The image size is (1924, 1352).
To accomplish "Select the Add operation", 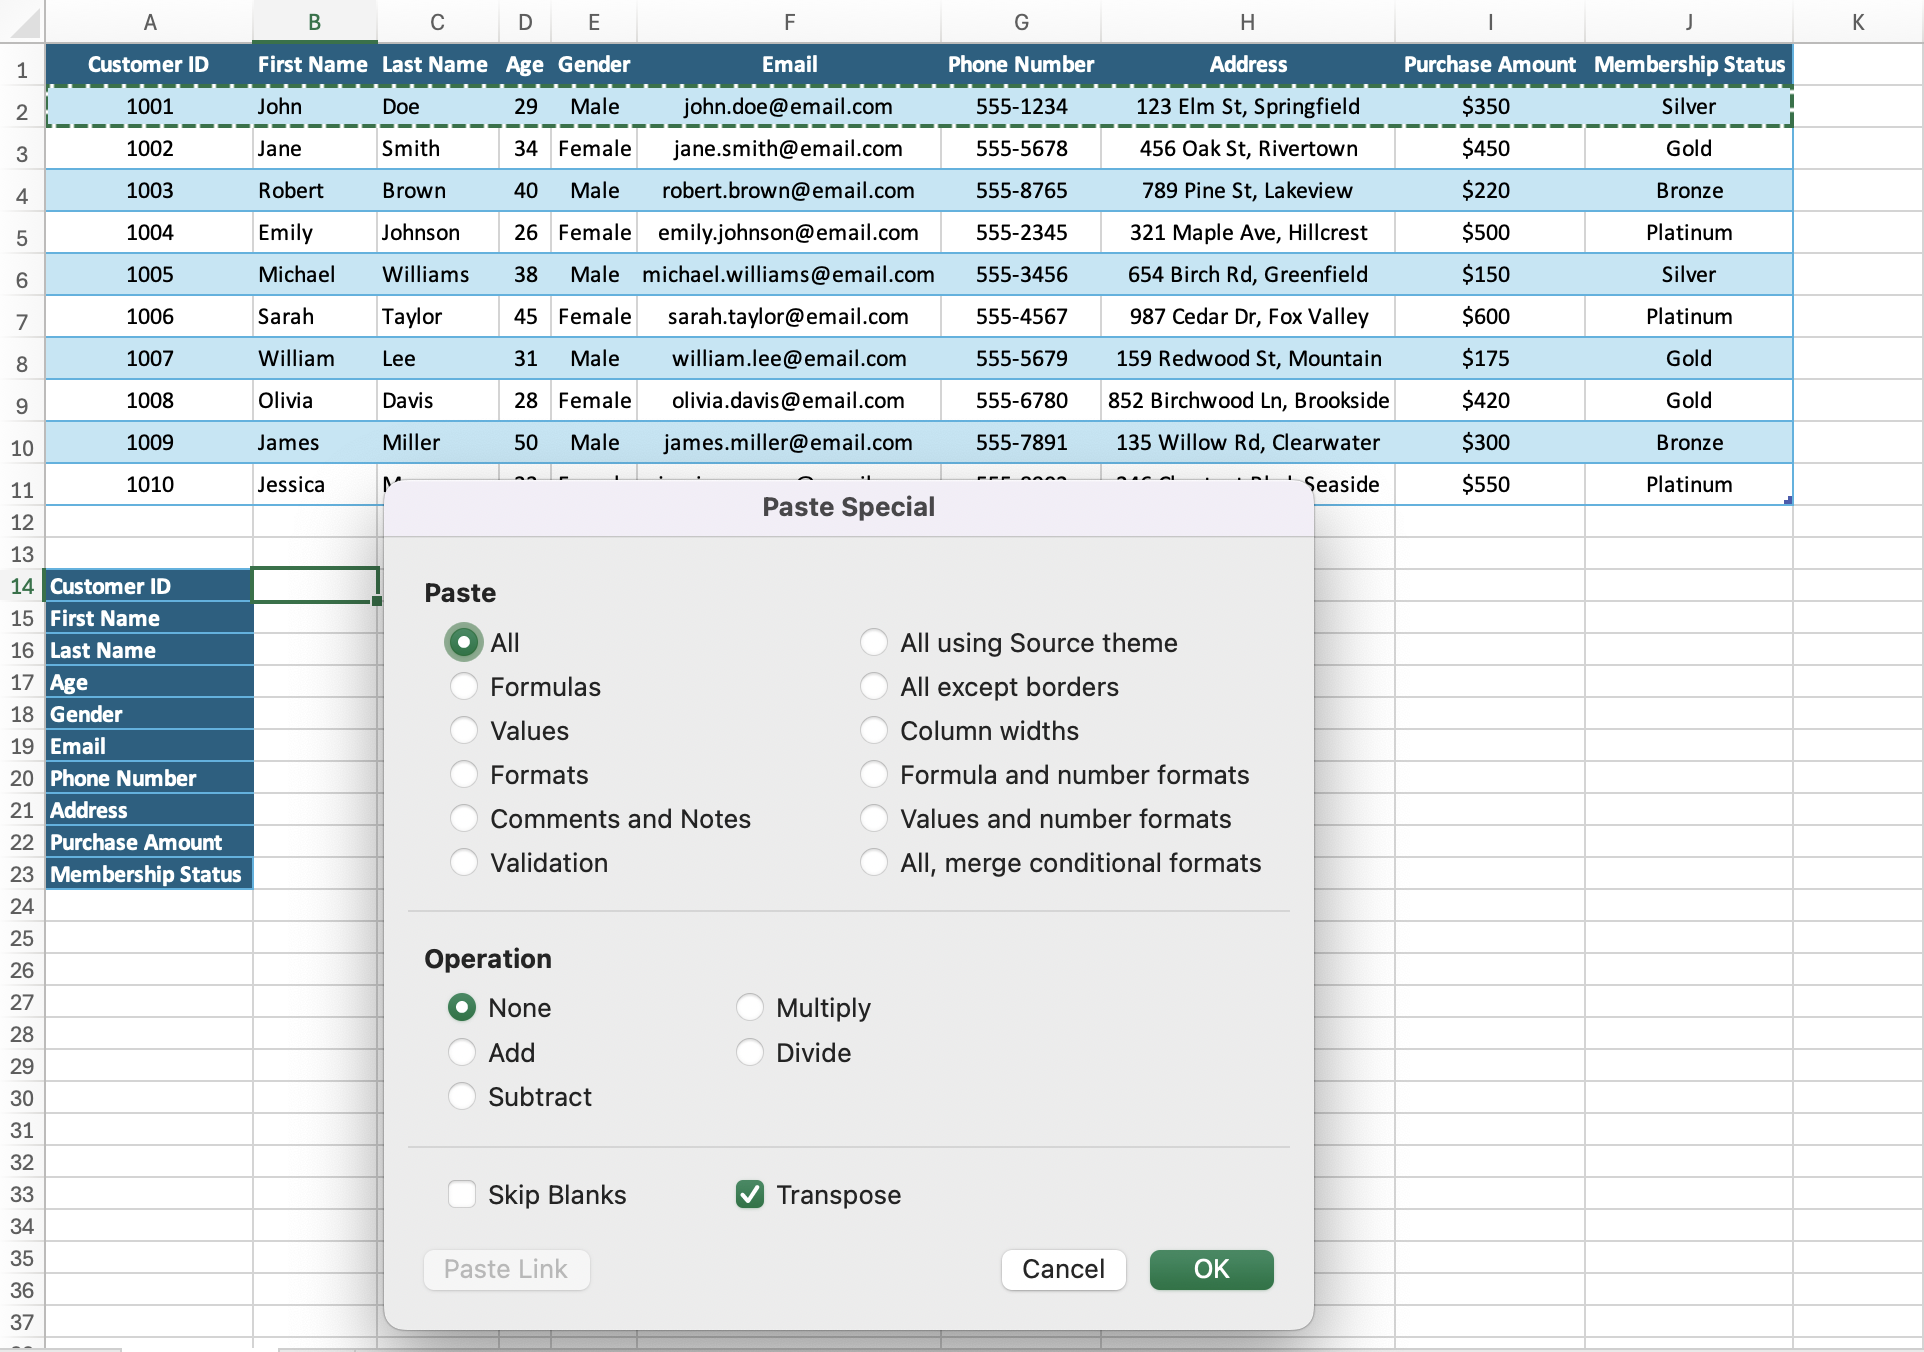I will pyautogui.click(x=461, y=1053).
